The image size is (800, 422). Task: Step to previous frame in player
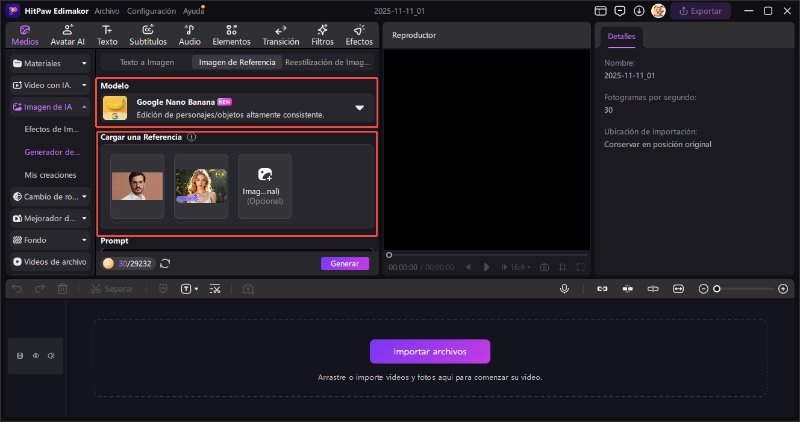[x=468, y=267]
